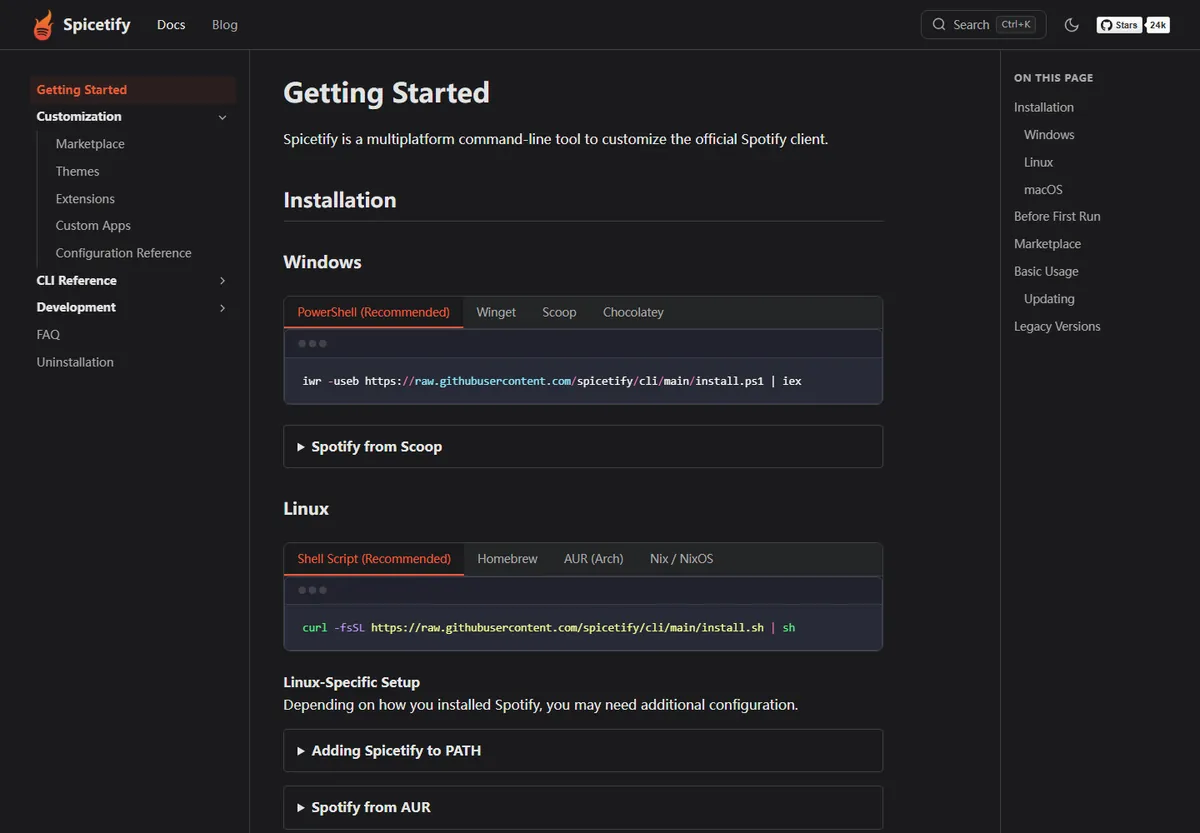Open Uninstallation in the sidebar

click(75, 362)
